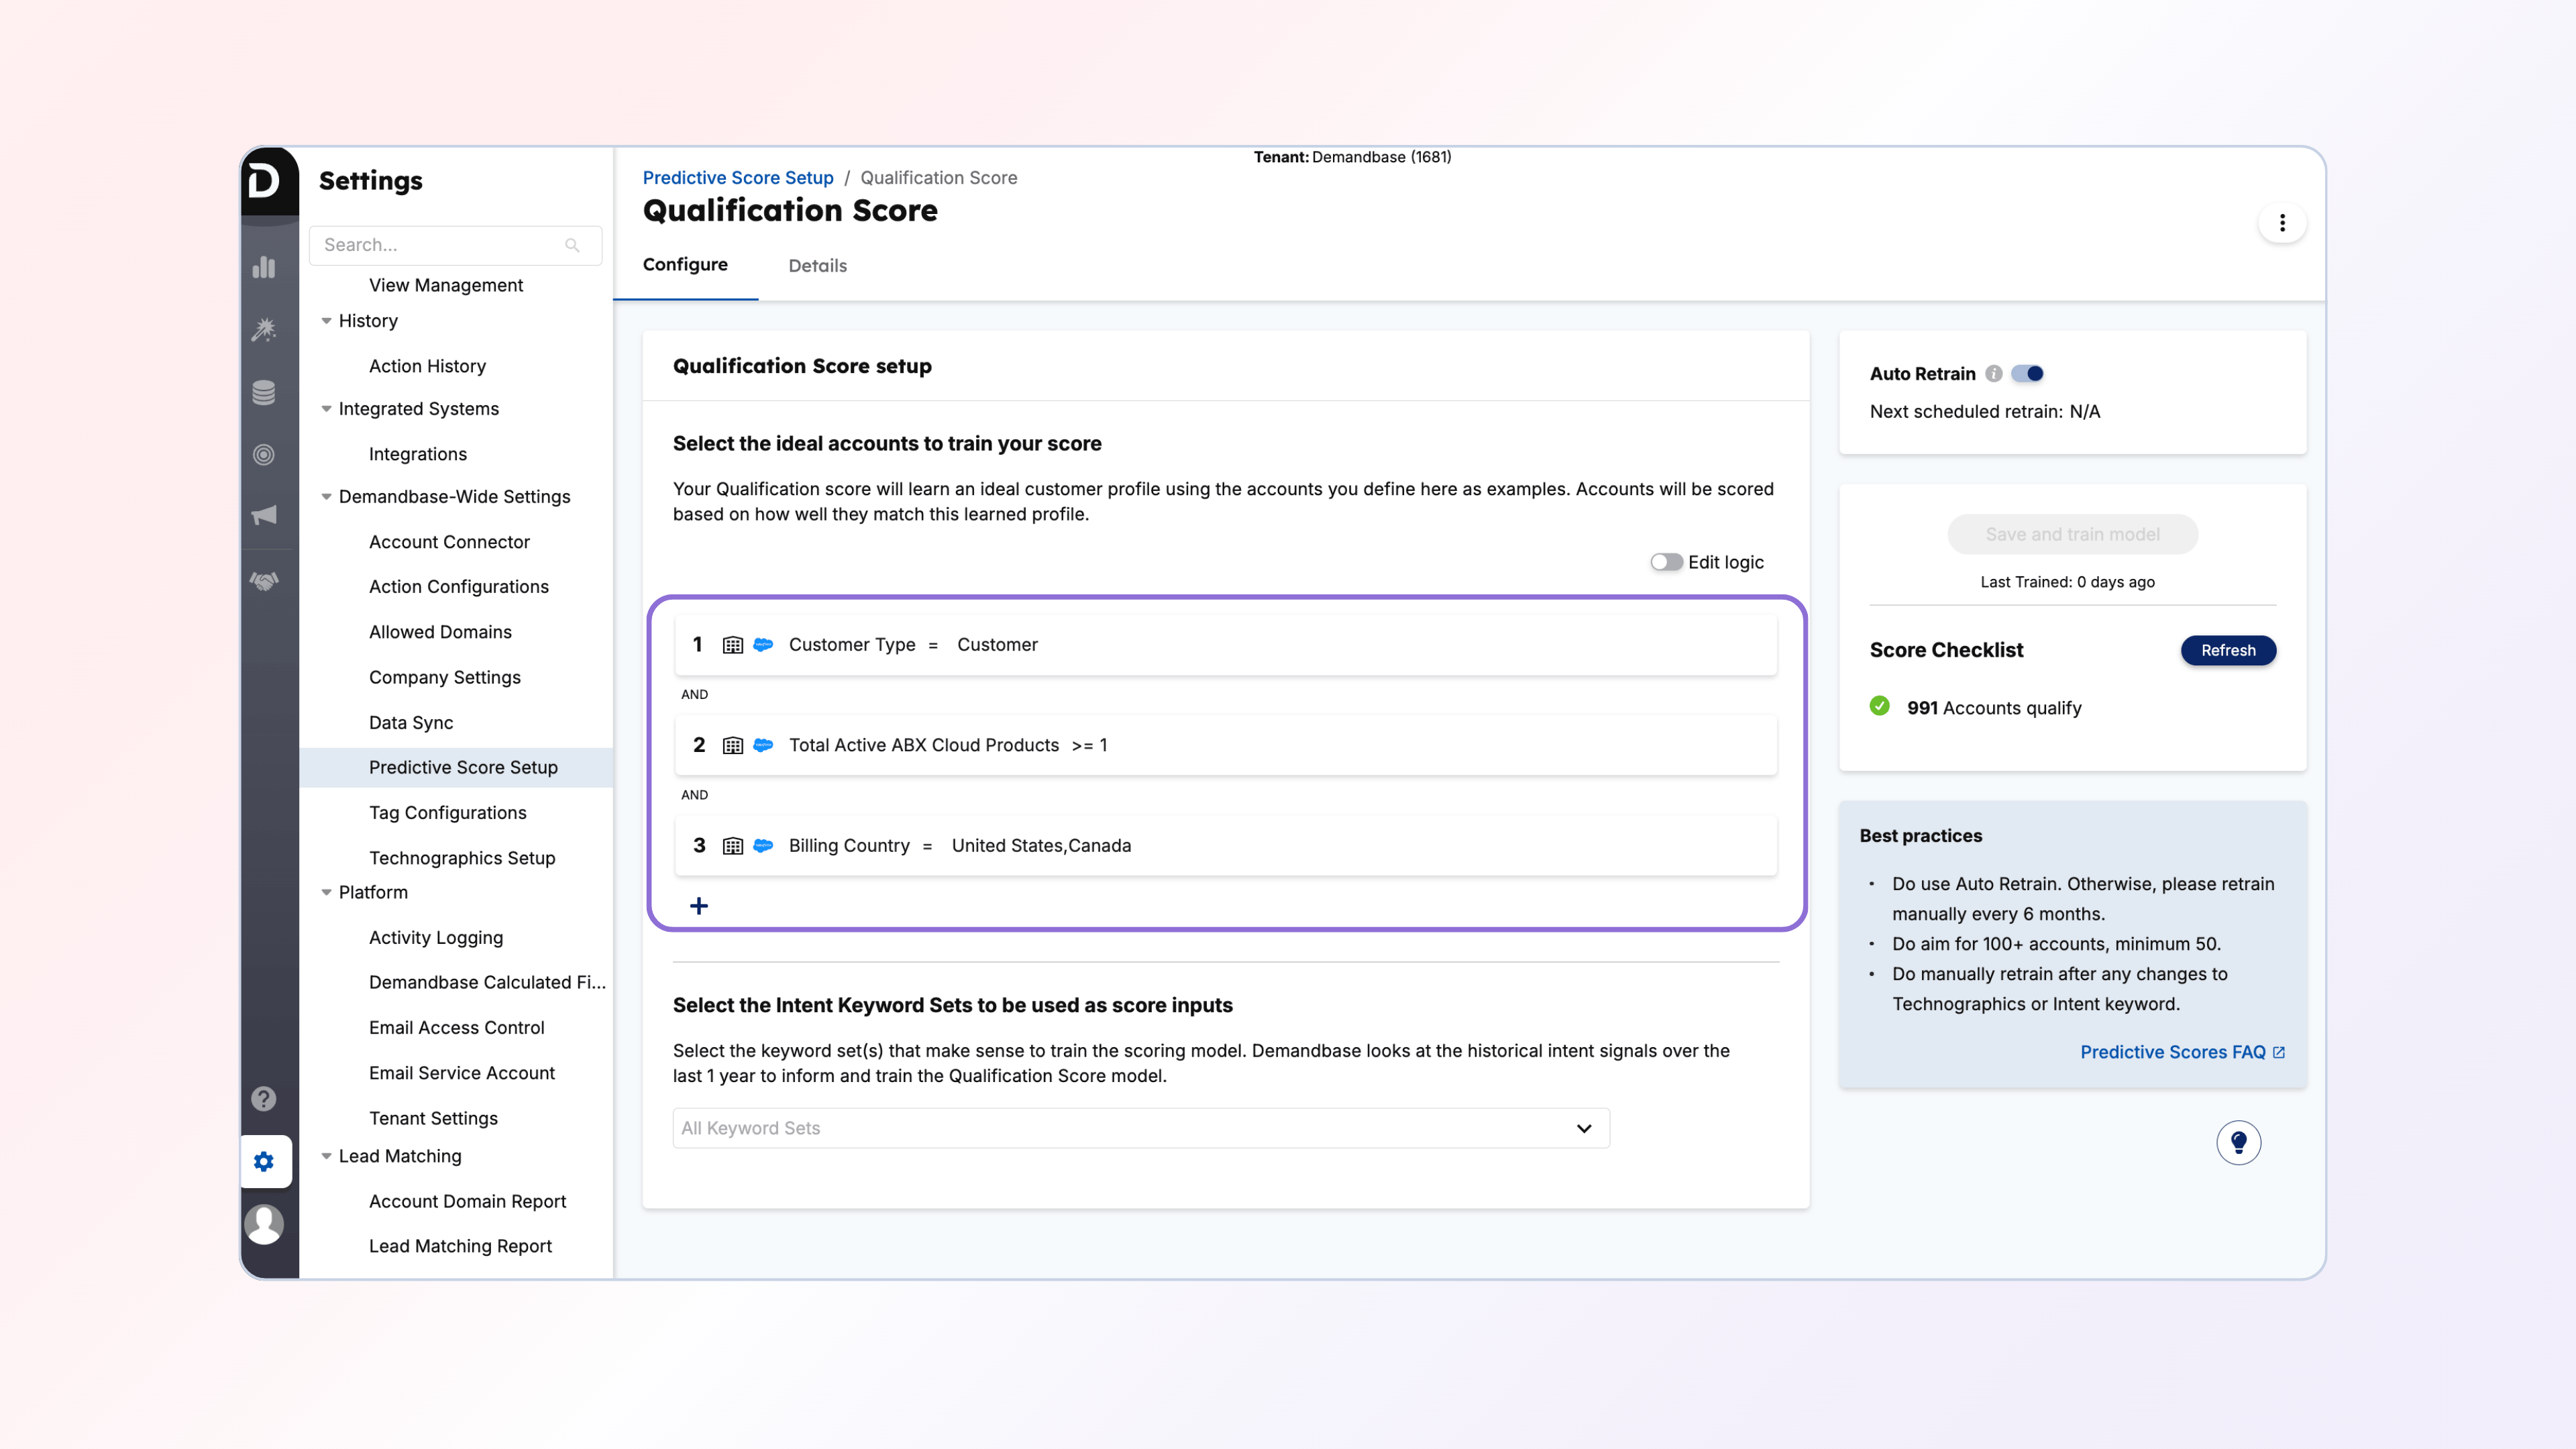The height and width of the screenshot is (1449, 2576).
Task: Click the handshake sales sidebar icon
Action: click(x=264, y=581)
